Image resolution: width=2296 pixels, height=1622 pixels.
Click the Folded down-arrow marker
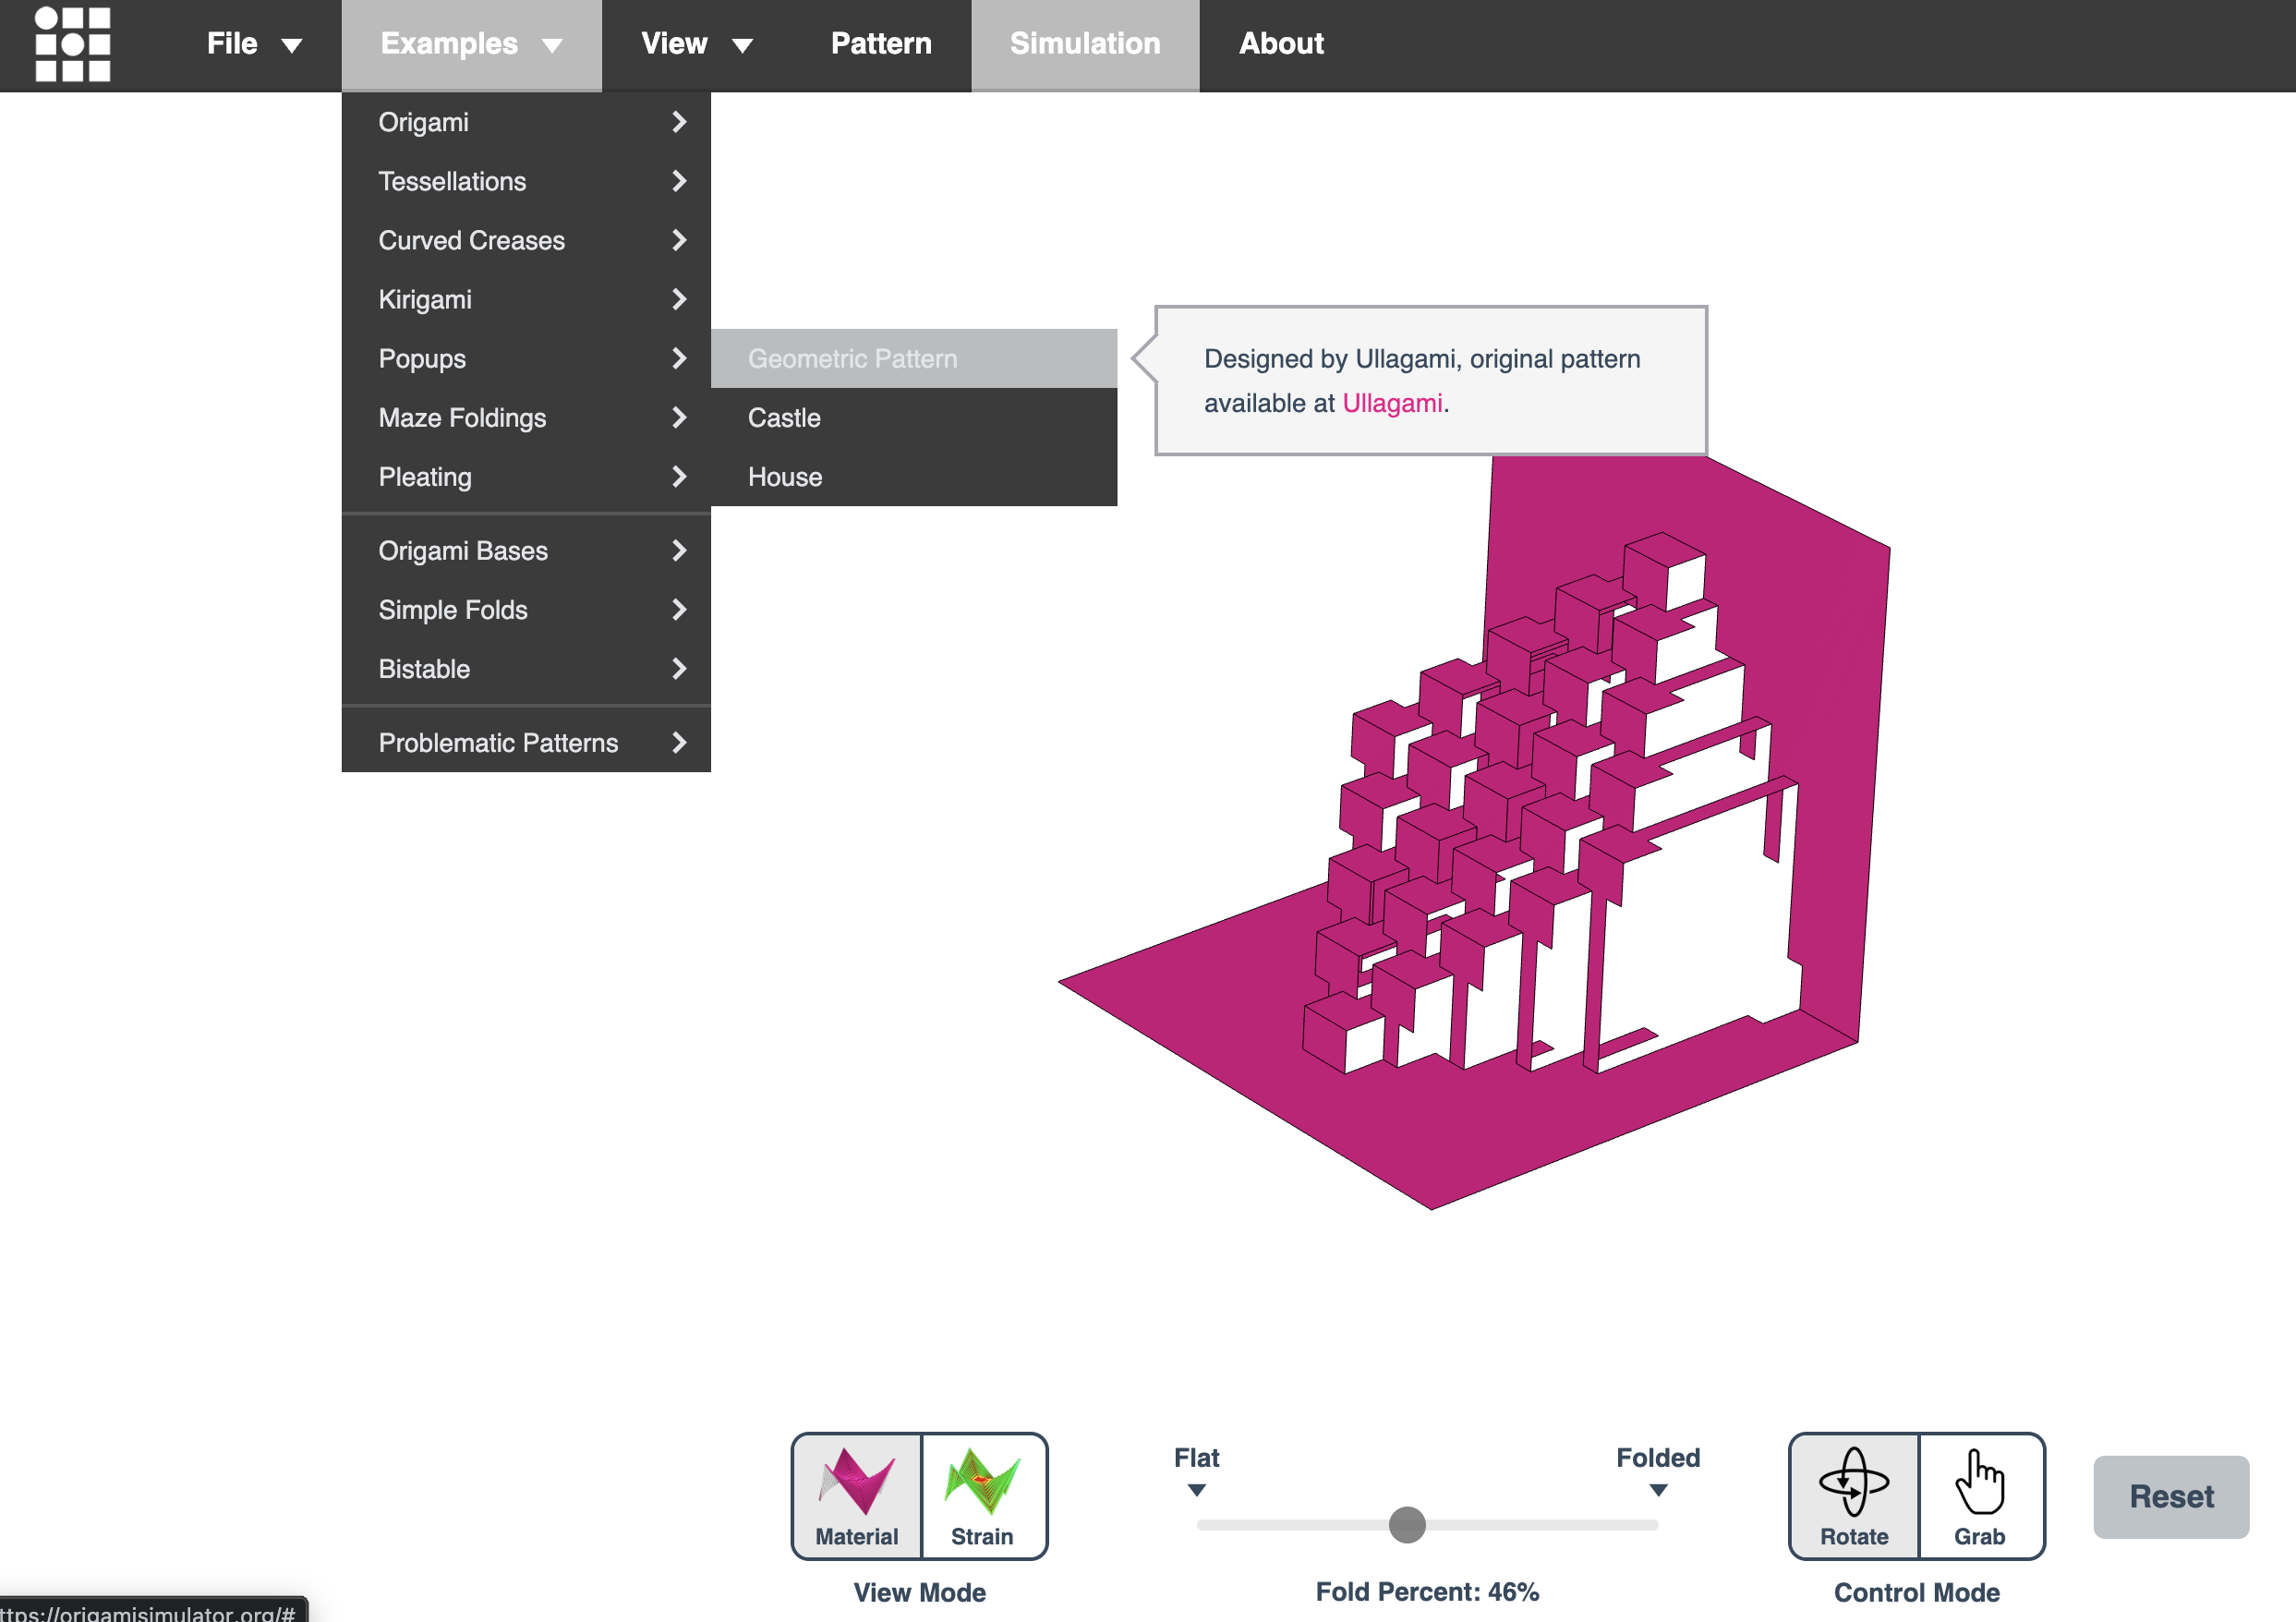tap(1658, 1490)
